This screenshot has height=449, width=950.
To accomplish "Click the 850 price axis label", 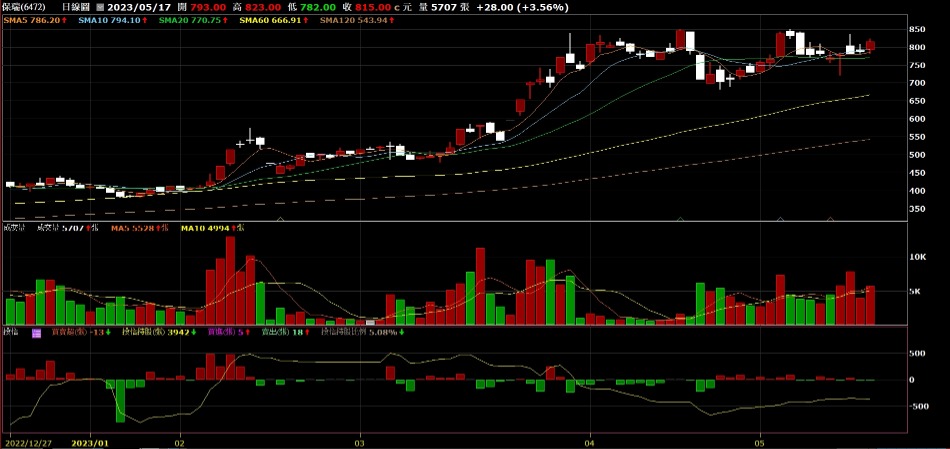I will pos(917,29).
